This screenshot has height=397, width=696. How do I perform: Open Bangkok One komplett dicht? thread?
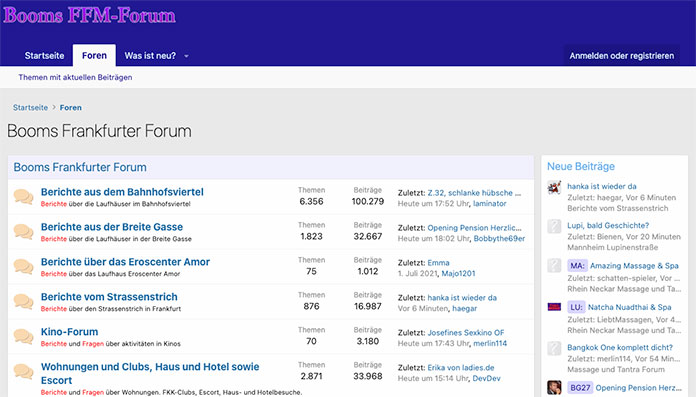[x=620, y=348]
